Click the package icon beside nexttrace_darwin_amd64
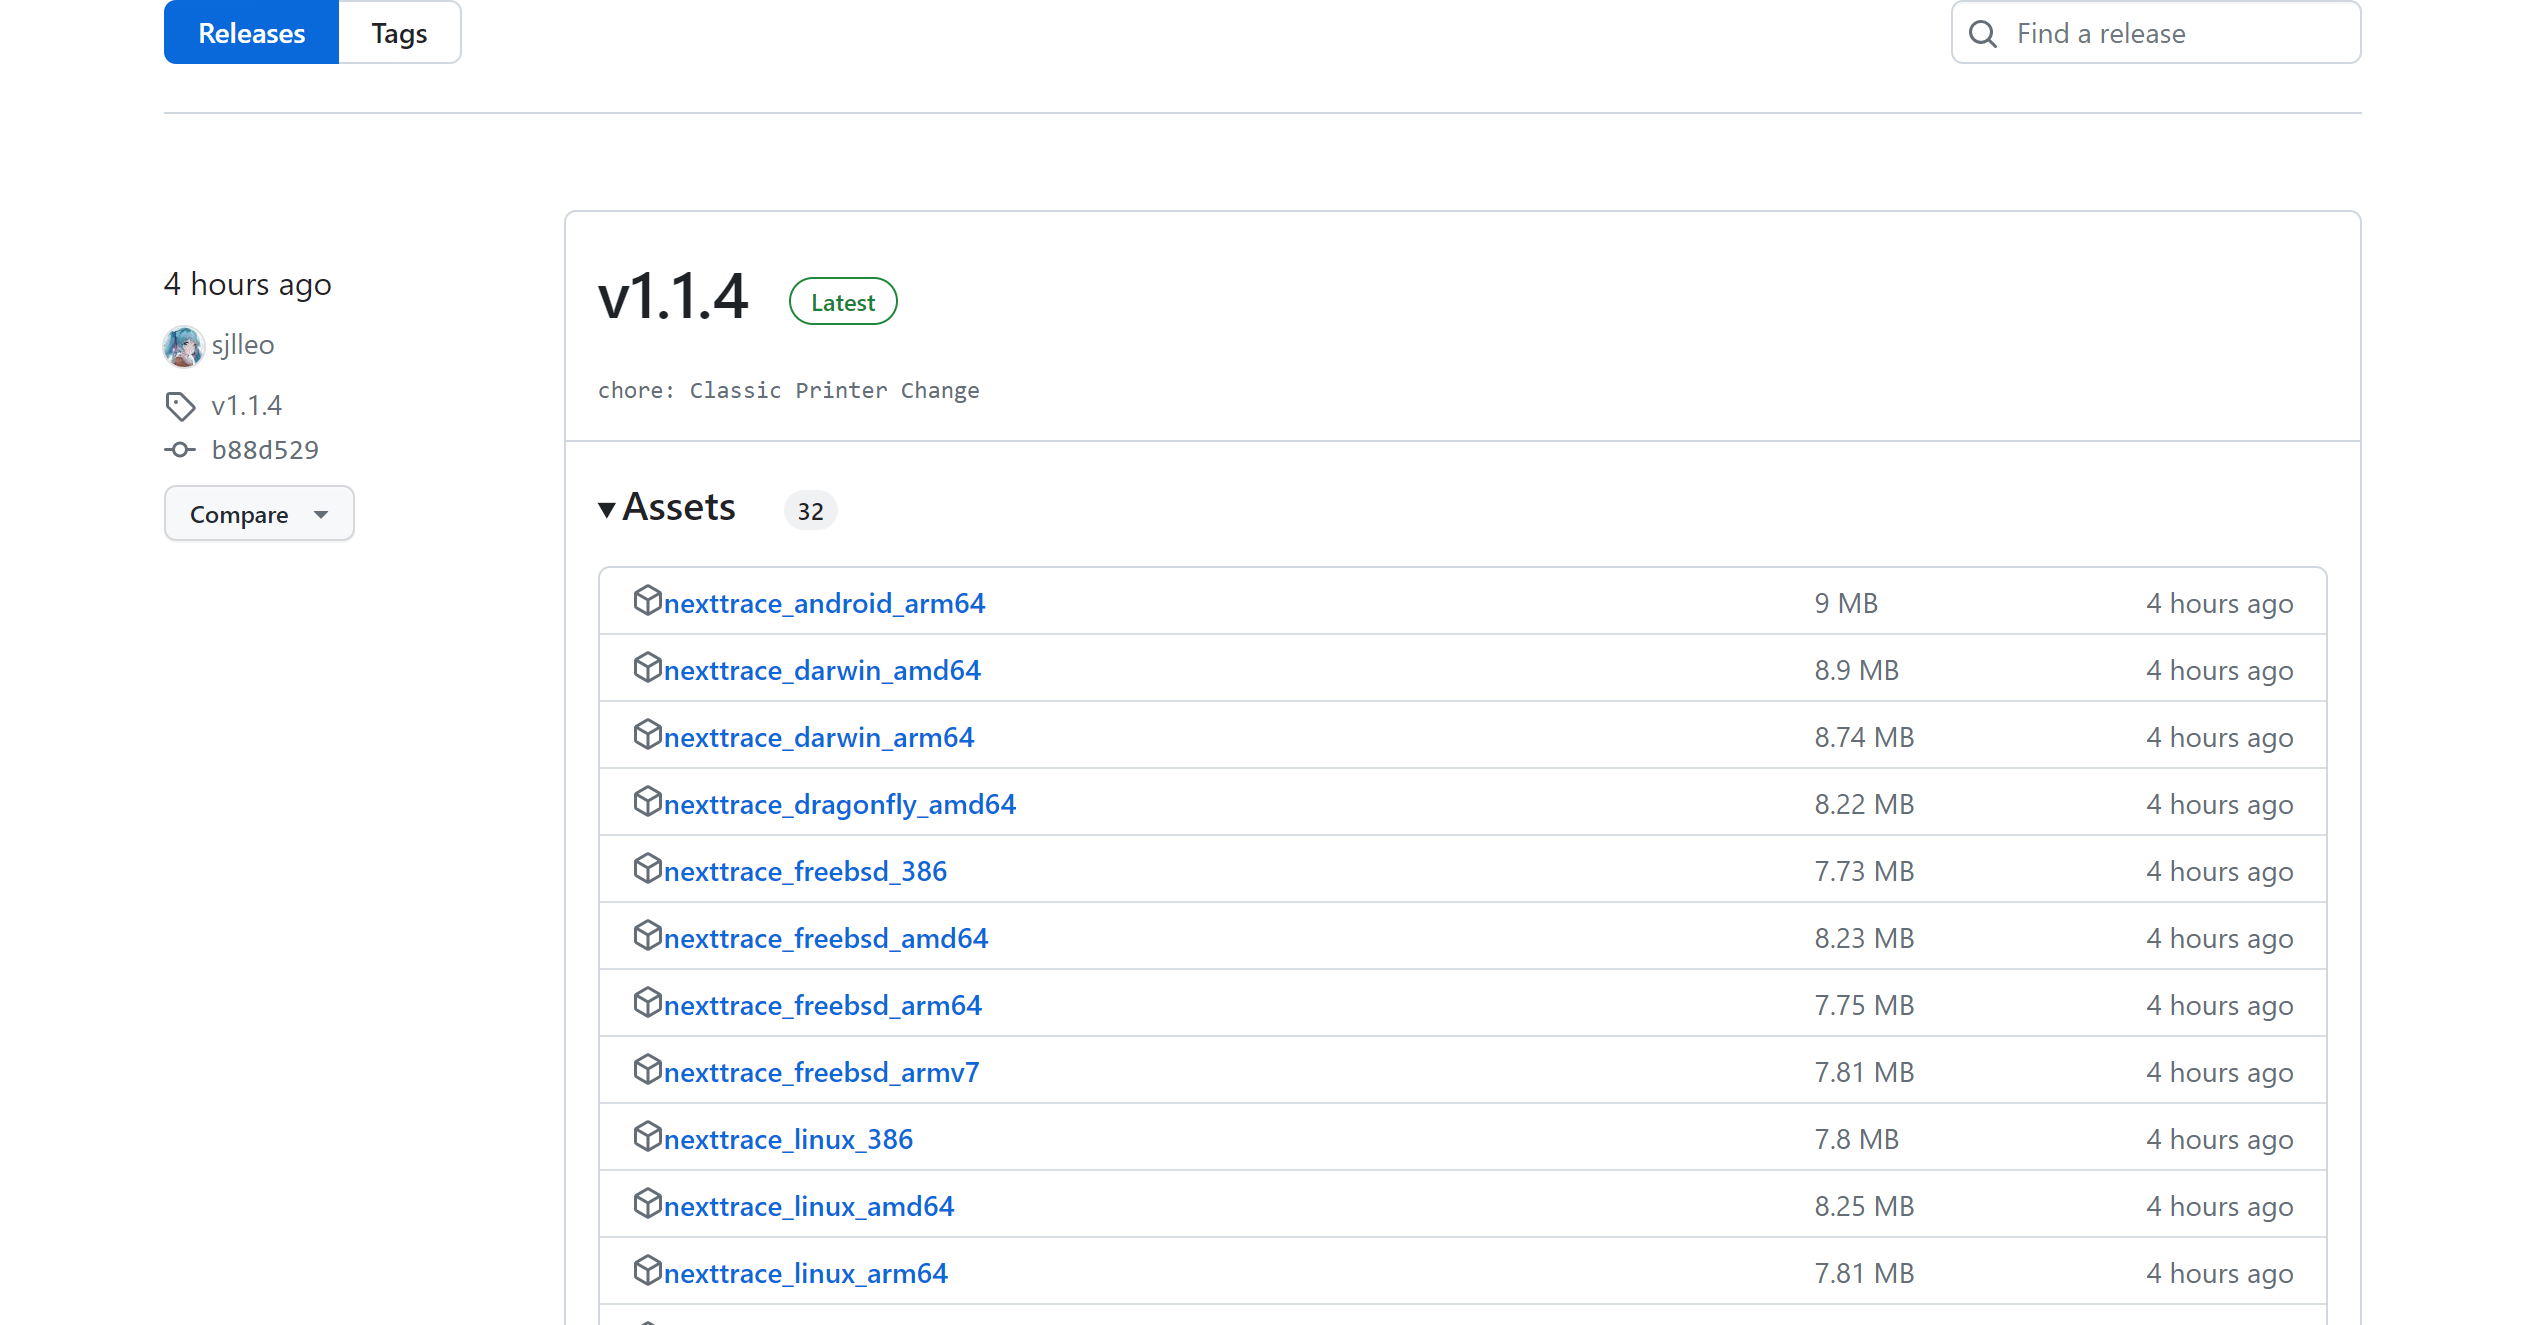Image resolution: width=2526 pixels, height=1325 pixels. click(647, 668)
